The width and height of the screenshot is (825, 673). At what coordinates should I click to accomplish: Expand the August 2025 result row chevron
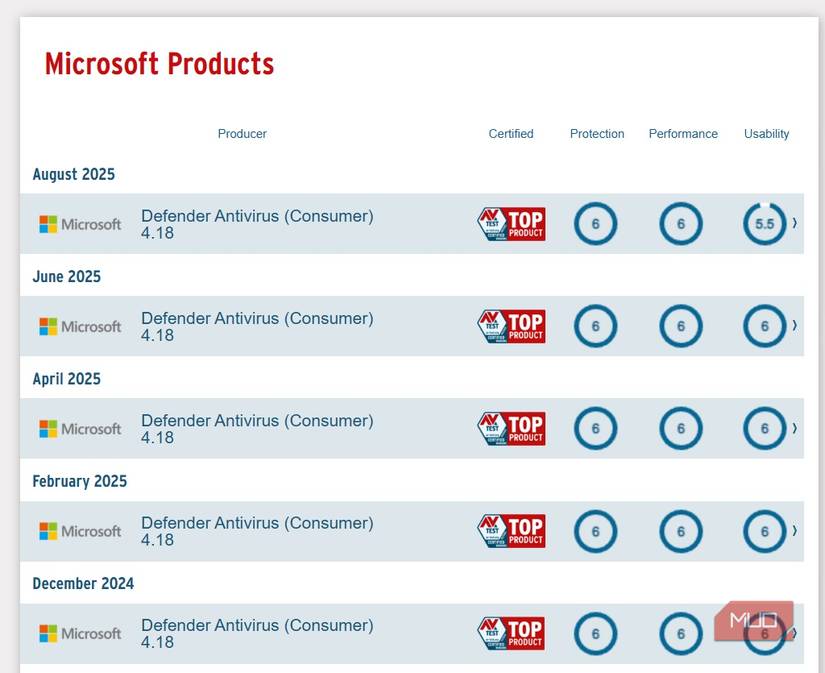(795, 224)
